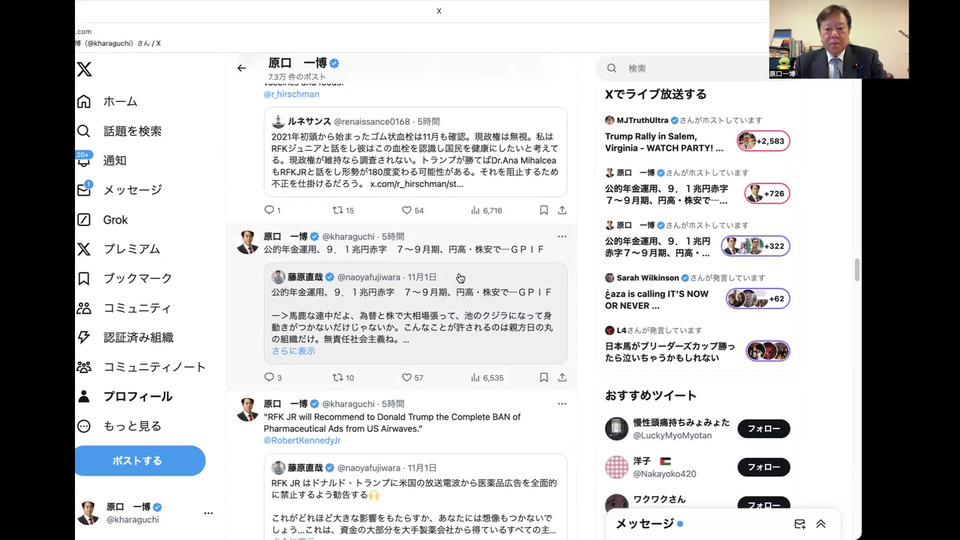This screenshot has height=540, width=960.
Task: Open account menu dots next to @kharaguchi
Action: click(x=209, y=513)
